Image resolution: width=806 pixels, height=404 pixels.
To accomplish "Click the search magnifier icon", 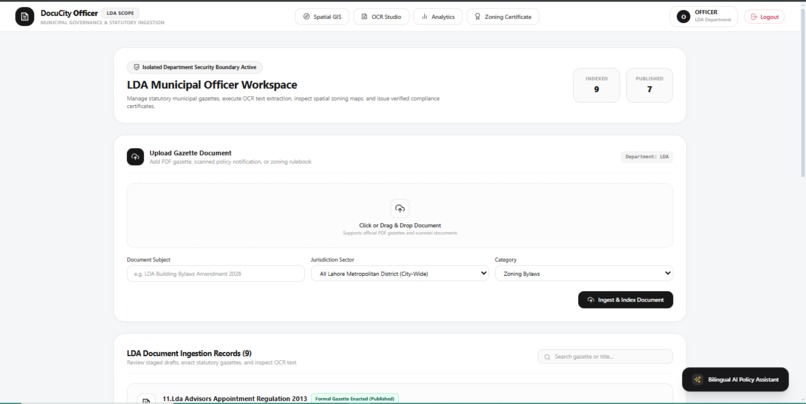I will coord(547,357).
